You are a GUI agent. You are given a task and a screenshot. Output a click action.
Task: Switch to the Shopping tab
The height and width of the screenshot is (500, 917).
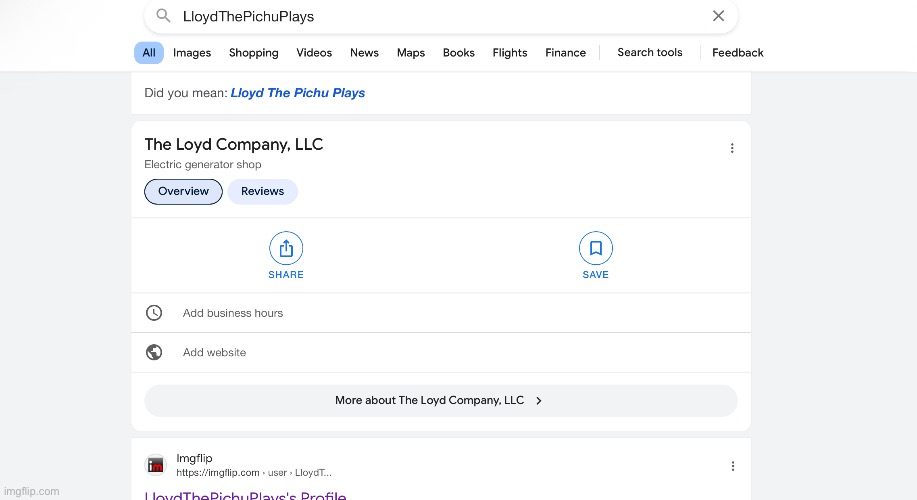254,53
